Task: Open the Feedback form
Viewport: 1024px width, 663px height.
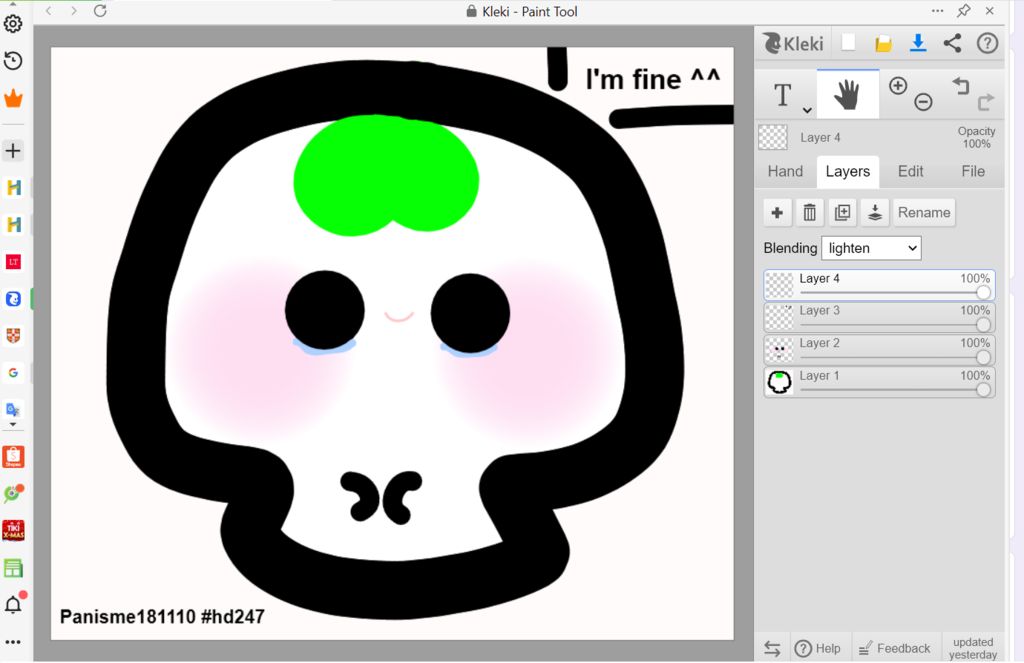Action: pos(895,648)
